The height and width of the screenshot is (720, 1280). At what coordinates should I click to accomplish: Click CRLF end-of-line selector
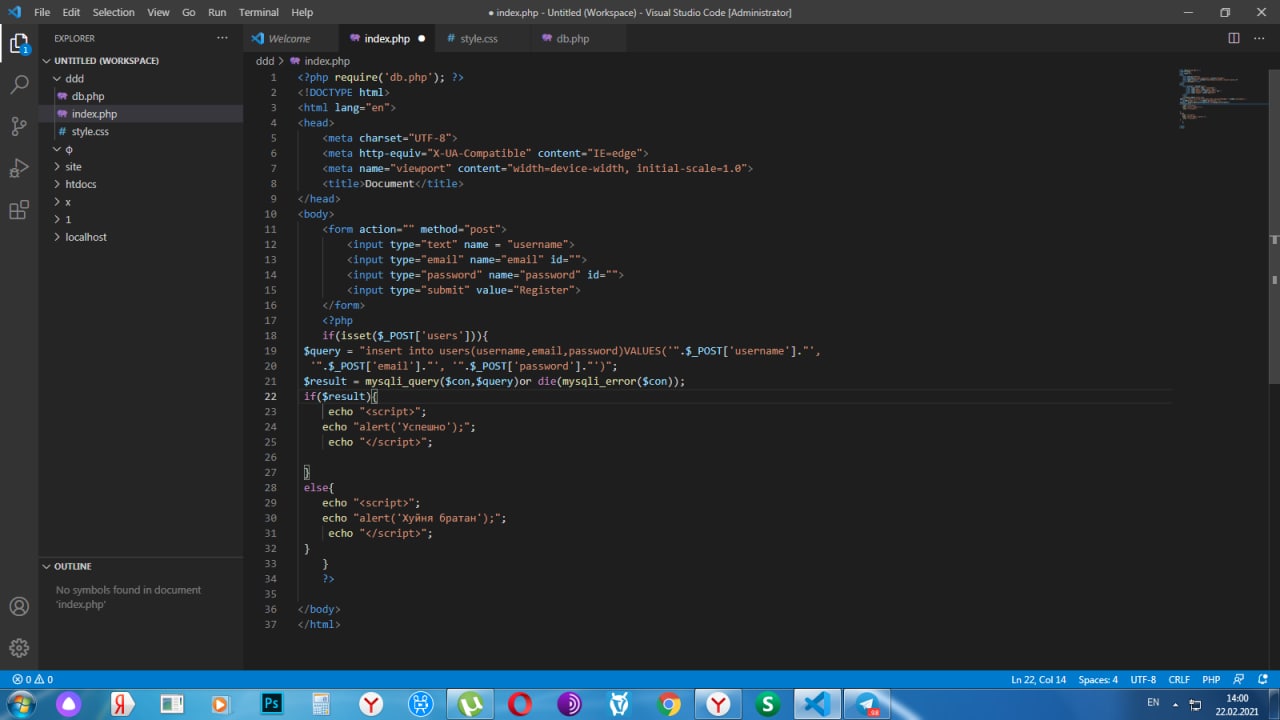pyautogui.click(x=1178, y=679)
